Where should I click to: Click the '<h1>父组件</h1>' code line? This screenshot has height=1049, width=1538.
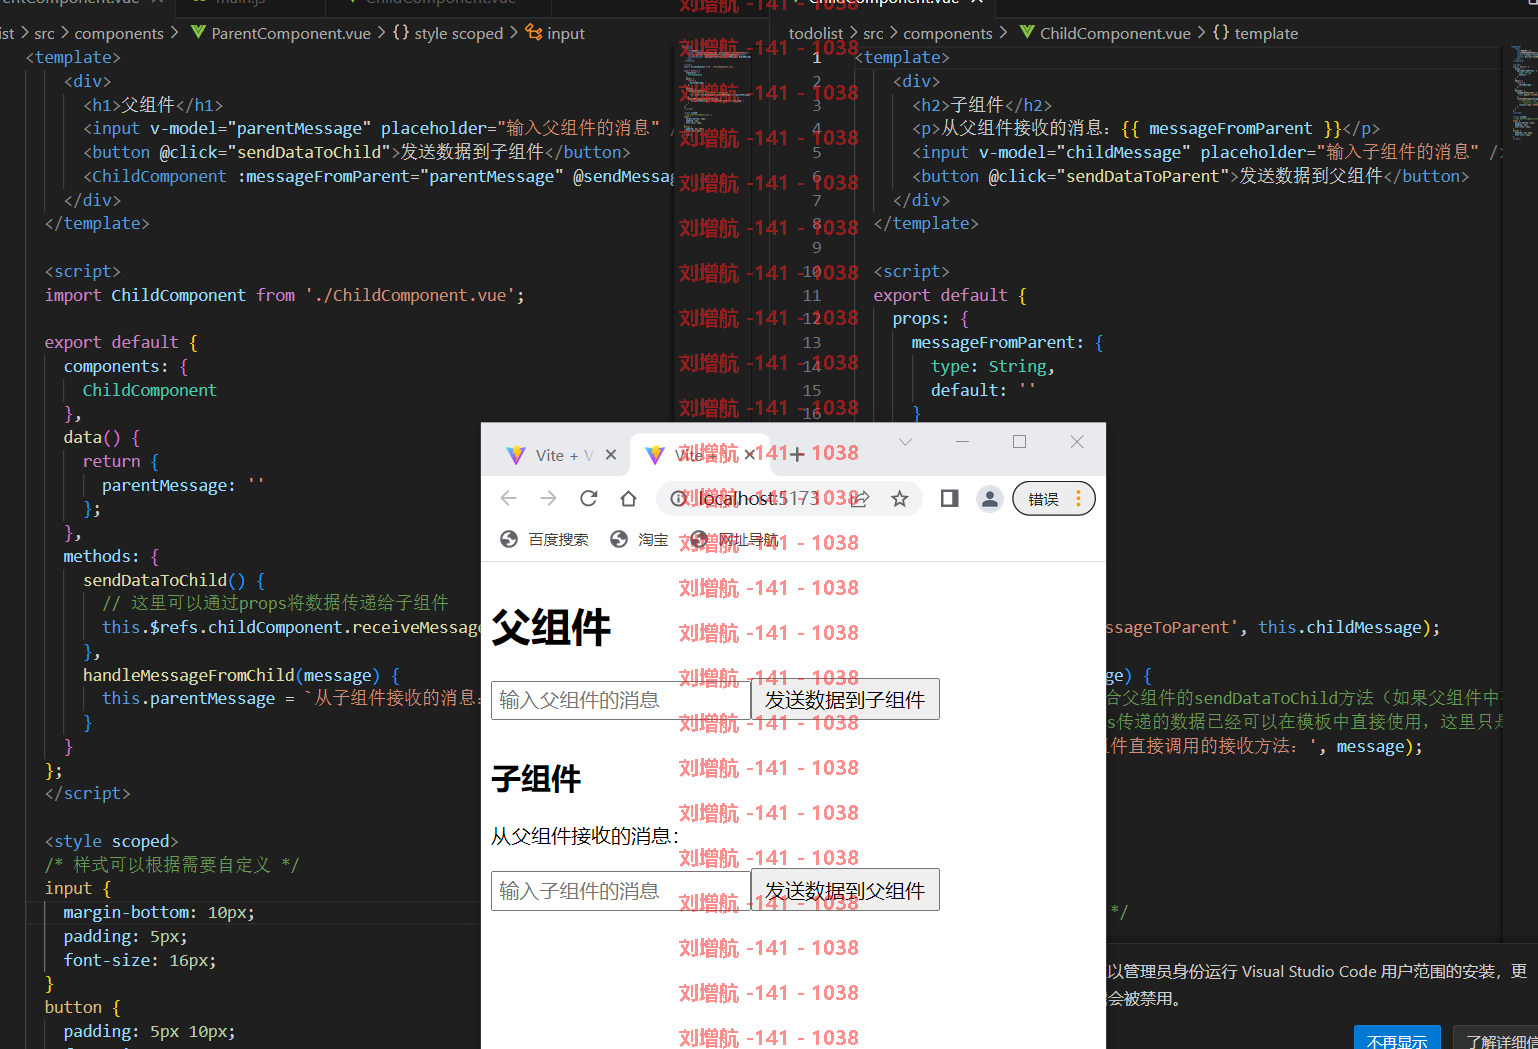(x=153, y=105)
